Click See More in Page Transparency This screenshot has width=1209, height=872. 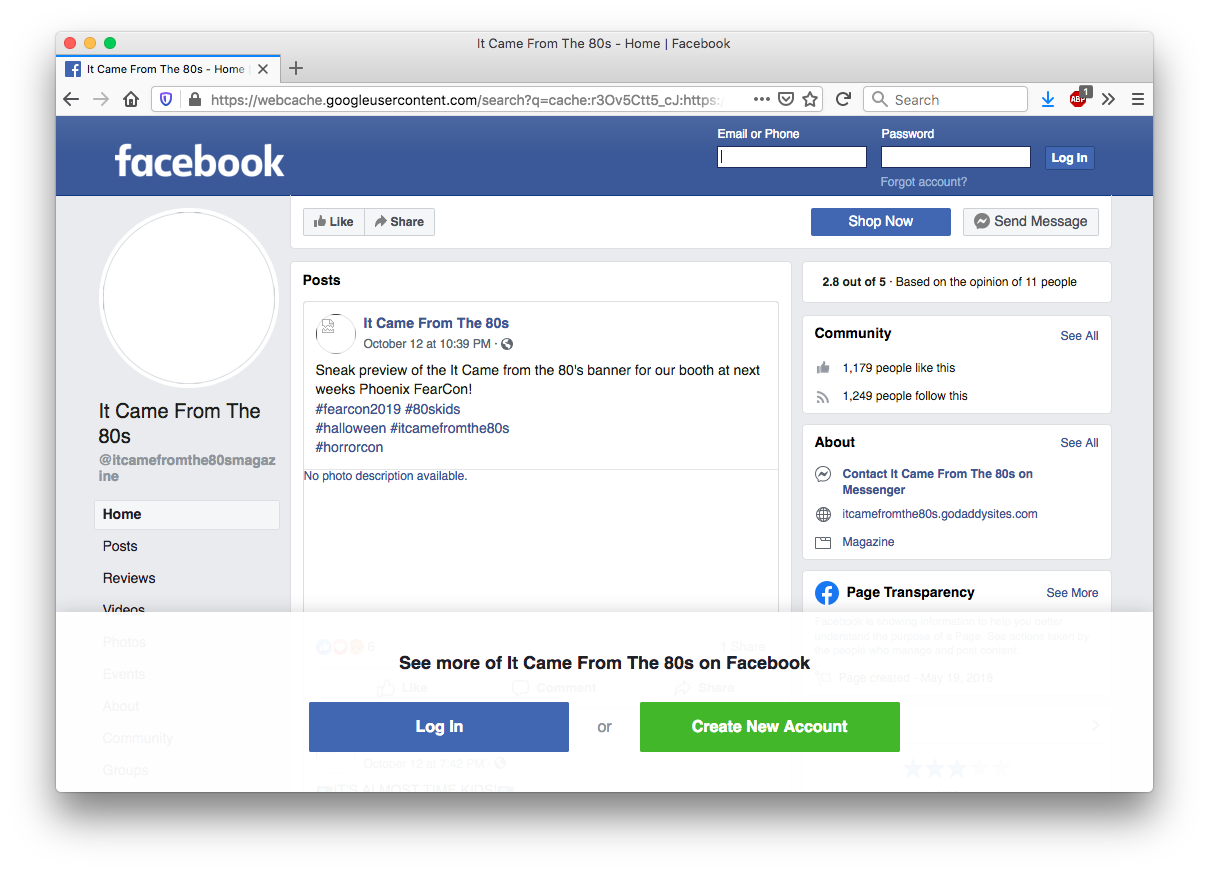coord(1072,593)
